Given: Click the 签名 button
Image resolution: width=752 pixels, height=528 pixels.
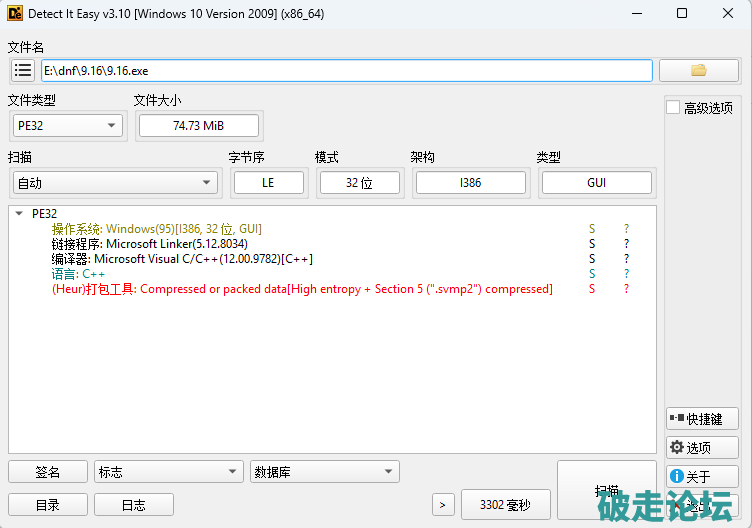Looking at the screenshot, I should pyautogui.click(x=47, y=472).
